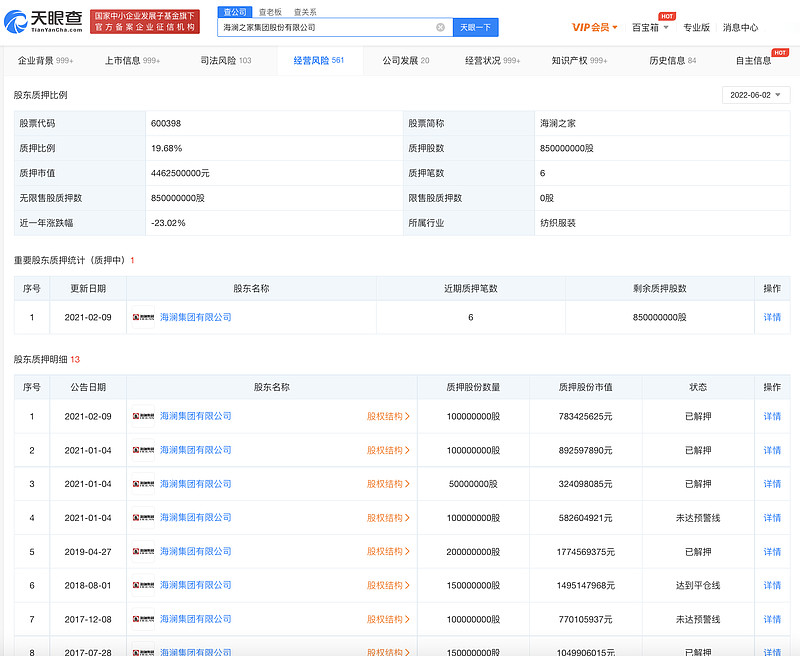
Task: Click the company logo in the 重要股东质押统计 row
Action: (144, 317)
